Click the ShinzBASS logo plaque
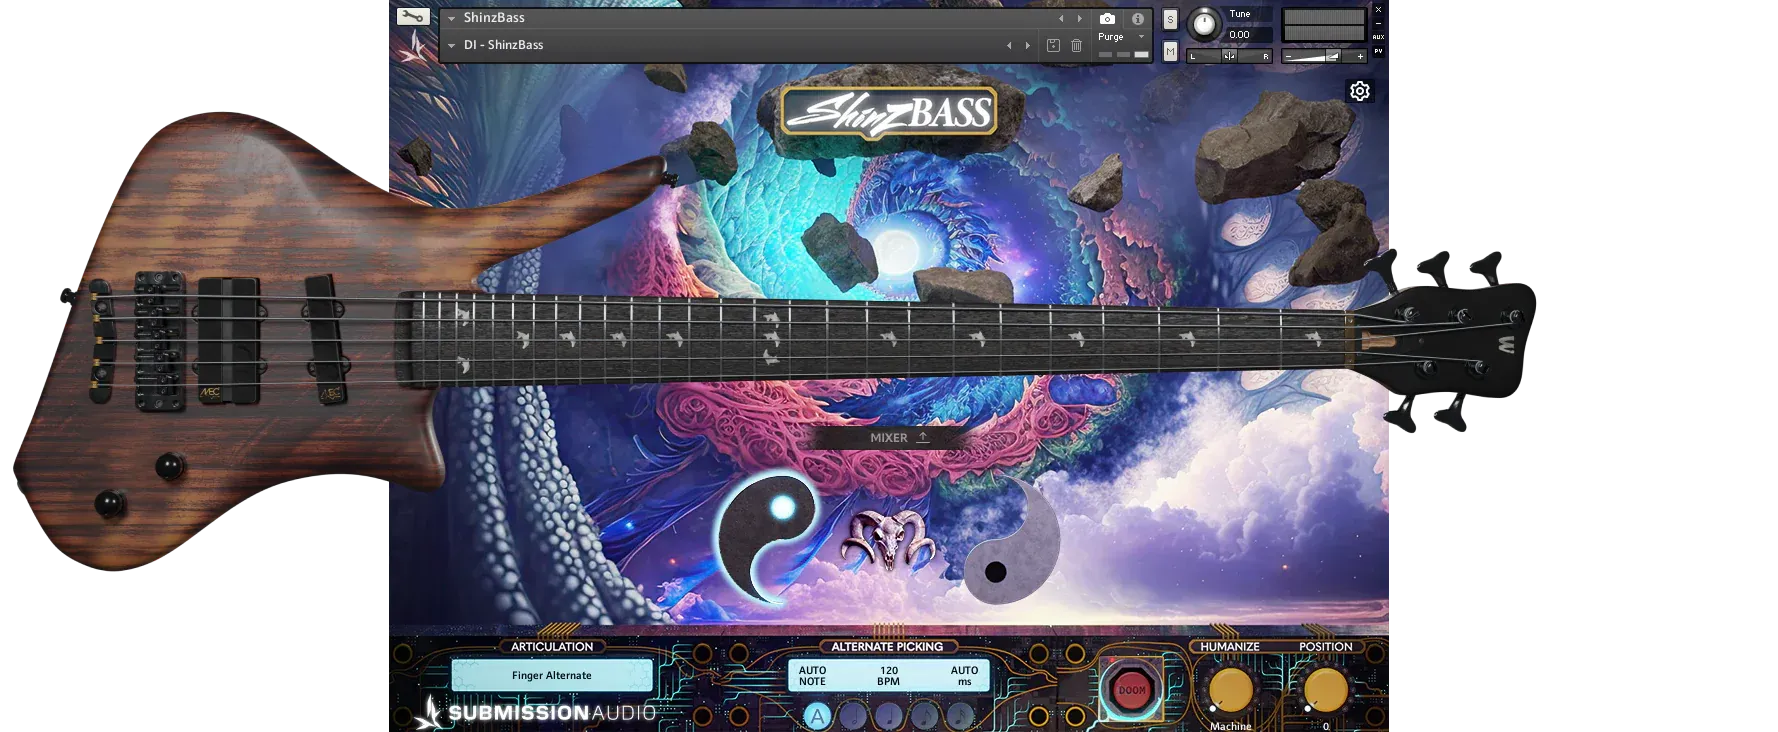The height and width of the screenshot is (732, 1778). [x=889, y=113]
